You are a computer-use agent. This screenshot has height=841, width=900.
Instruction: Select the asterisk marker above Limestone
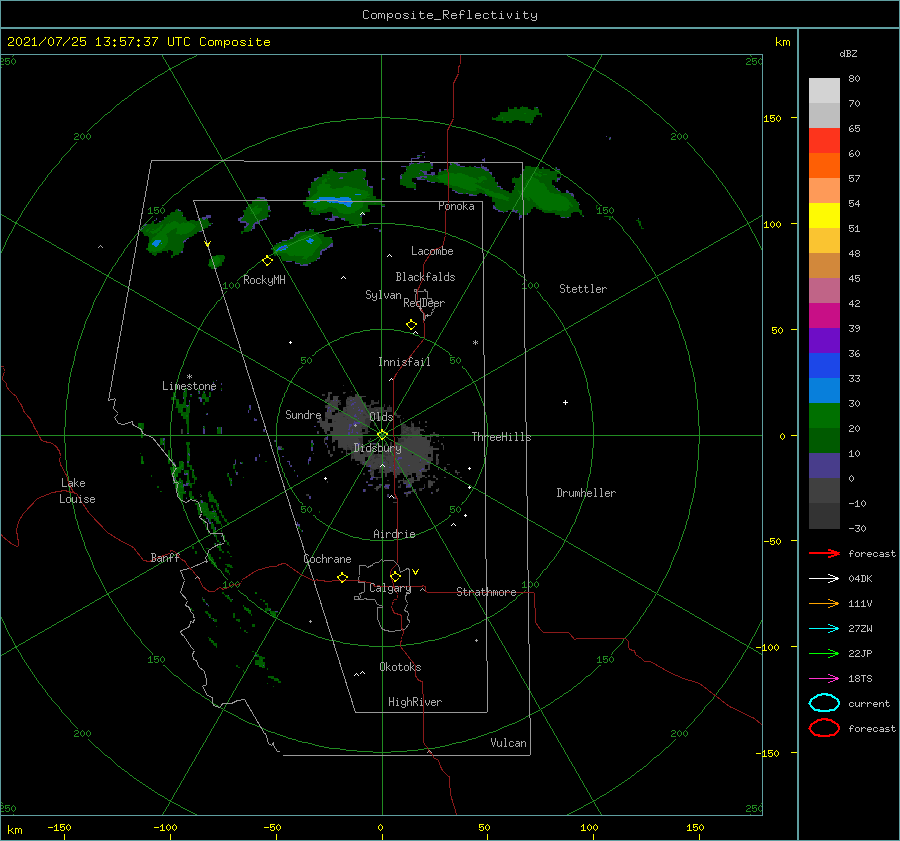click(189, 377)
